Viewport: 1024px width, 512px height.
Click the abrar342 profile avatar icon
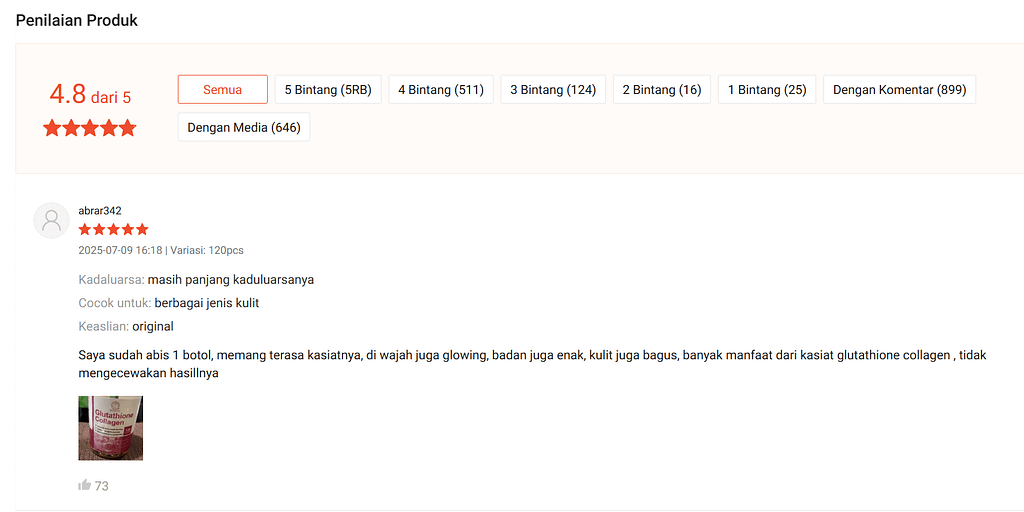click(x=51, y=220)
